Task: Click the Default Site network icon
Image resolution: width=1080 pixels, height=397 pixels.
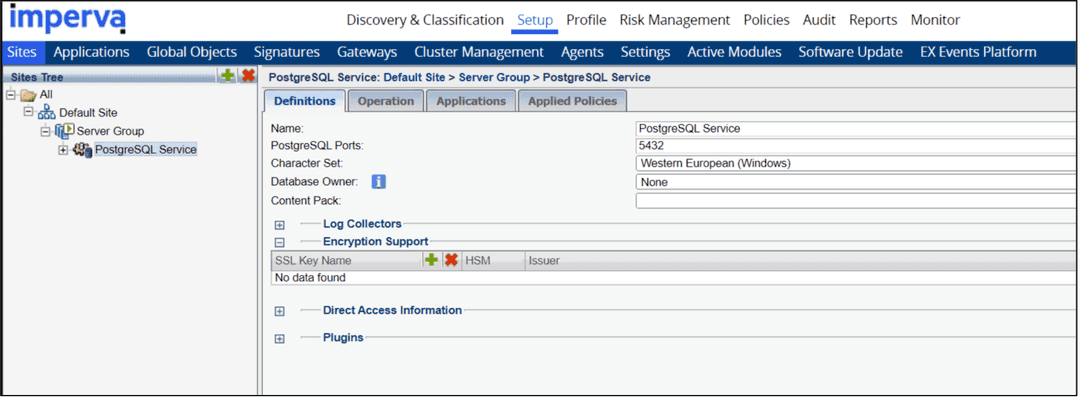Action: (x=47, y=112)
